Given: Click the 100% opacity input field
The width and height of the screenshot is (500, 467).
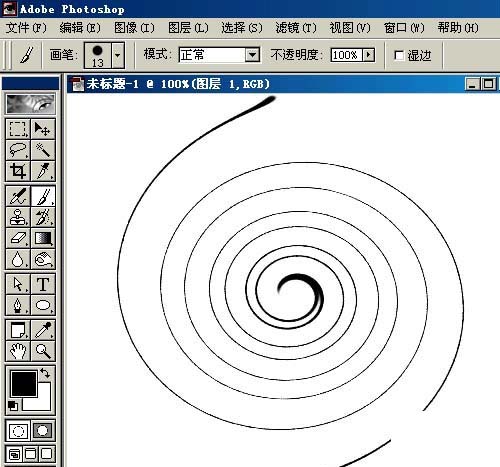Looking at the screenshot, I should 347,55.
